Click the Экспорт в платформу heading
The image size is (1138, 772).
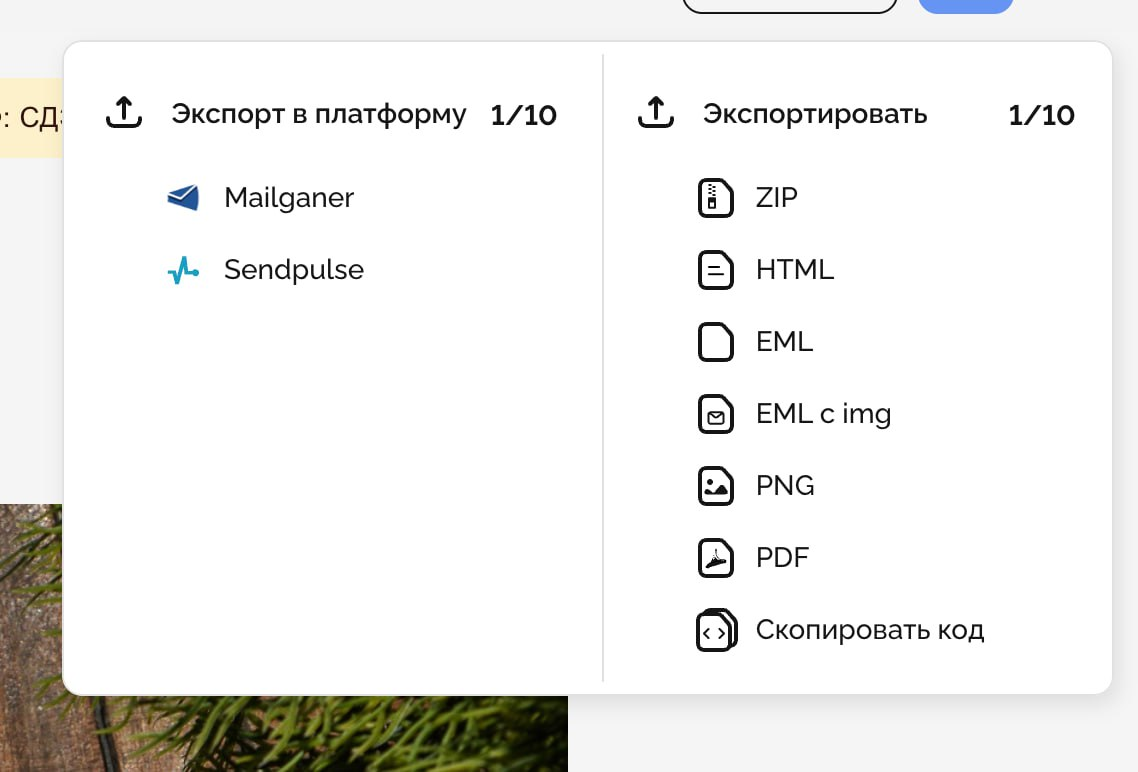coord(318,115)
